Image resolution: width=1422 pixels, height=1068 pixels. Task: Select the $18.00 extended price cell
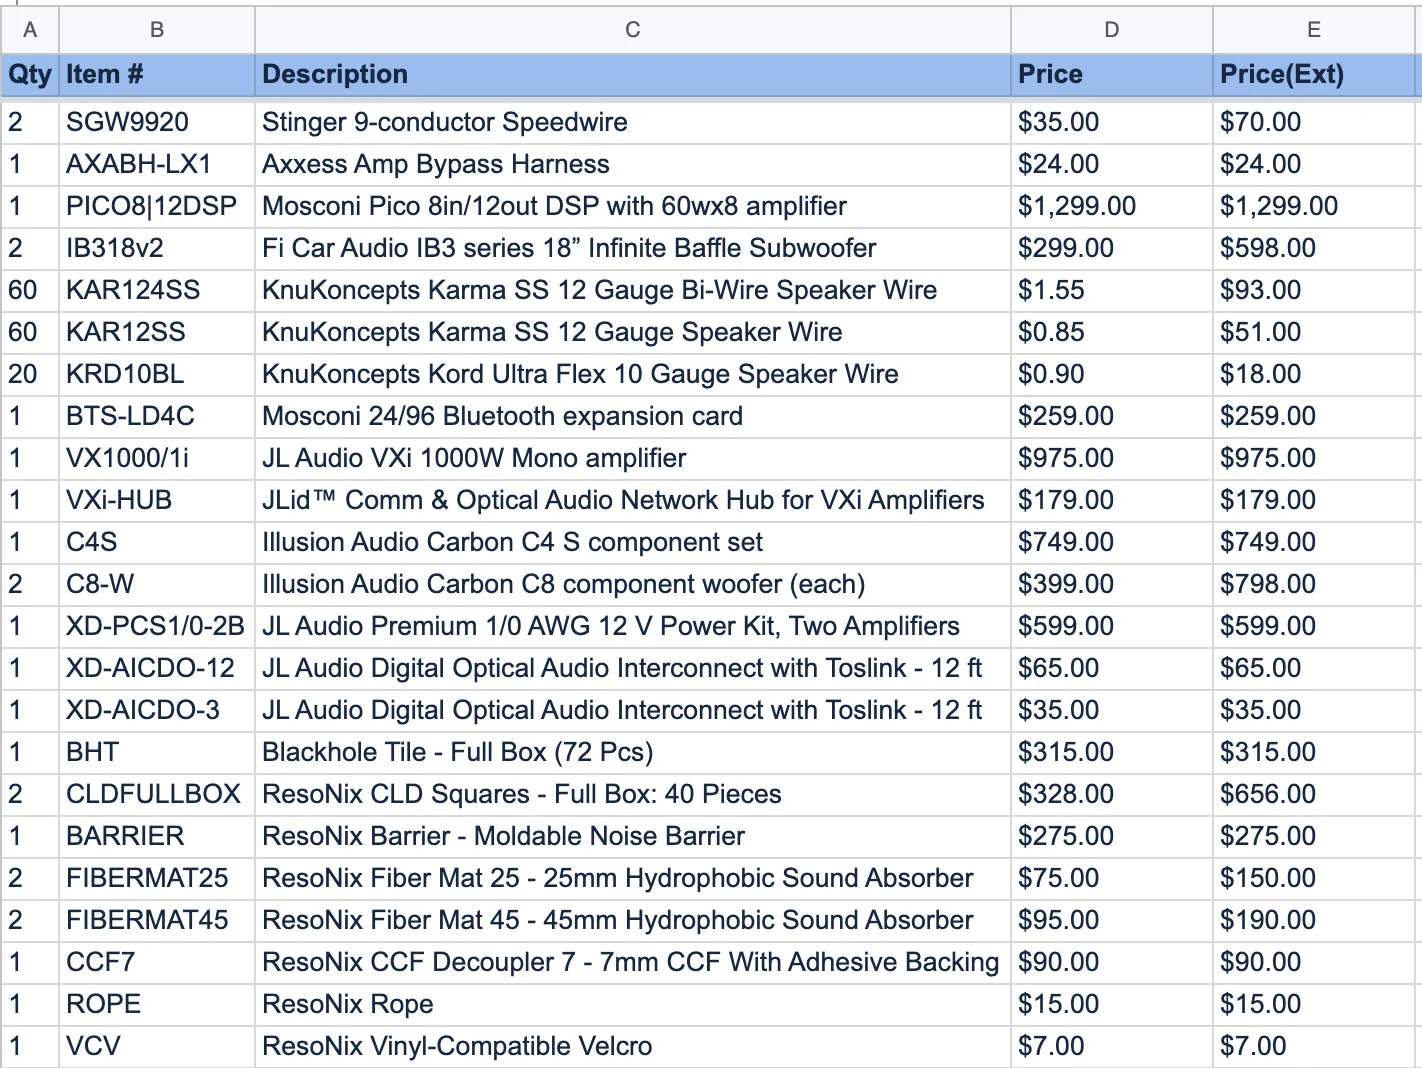pyautogui.click(x=1314, y=374)
